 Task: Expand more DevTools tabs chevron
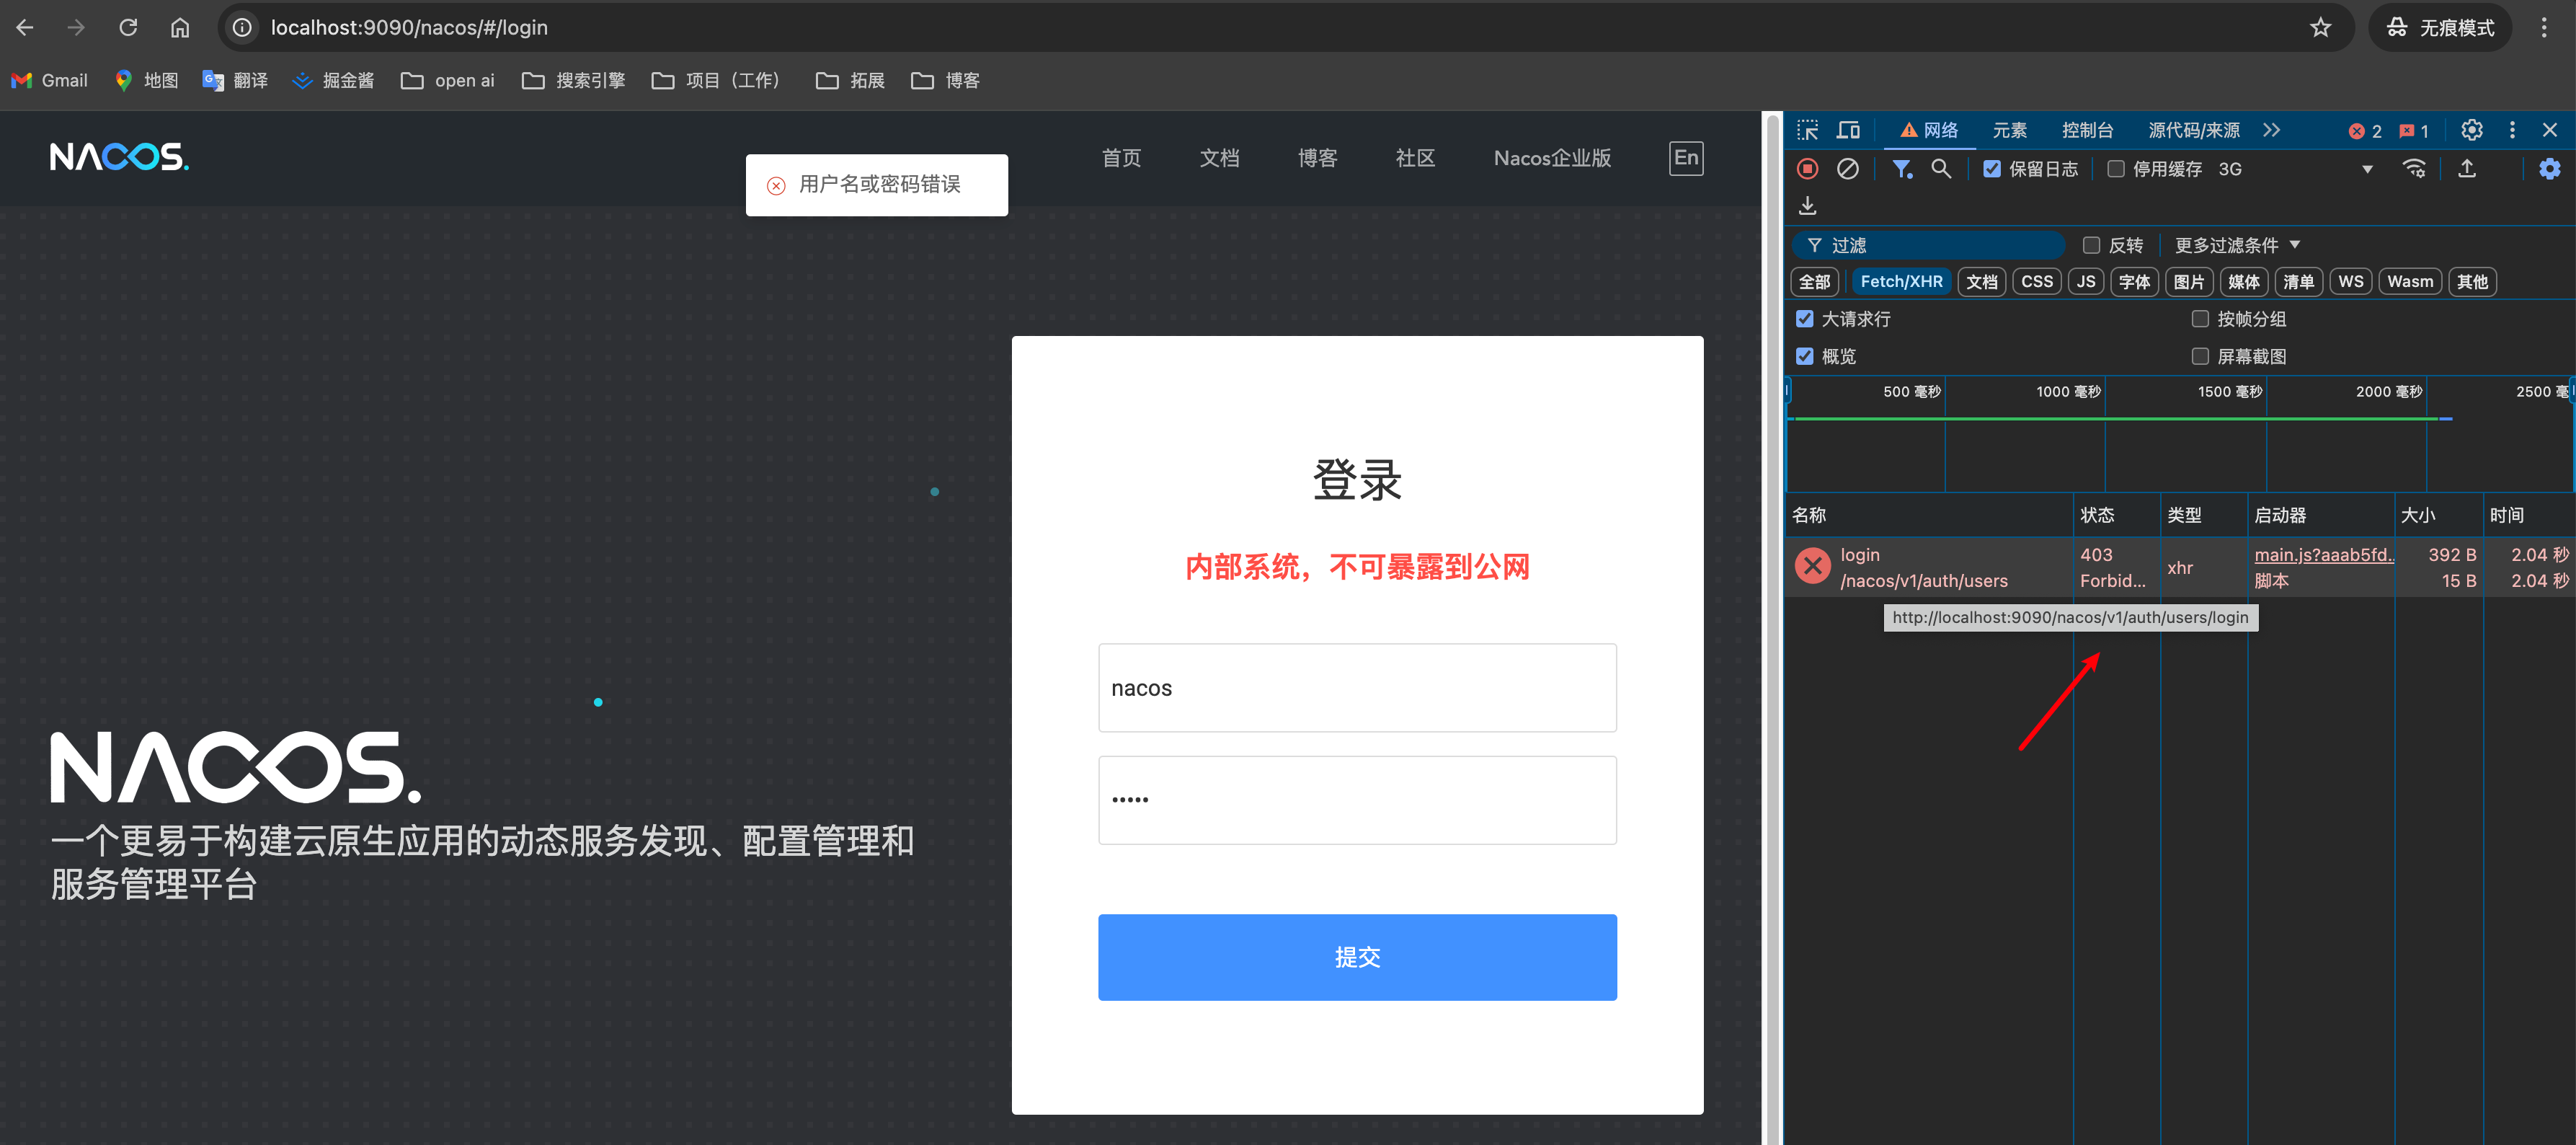click(x=2271, y=130)
